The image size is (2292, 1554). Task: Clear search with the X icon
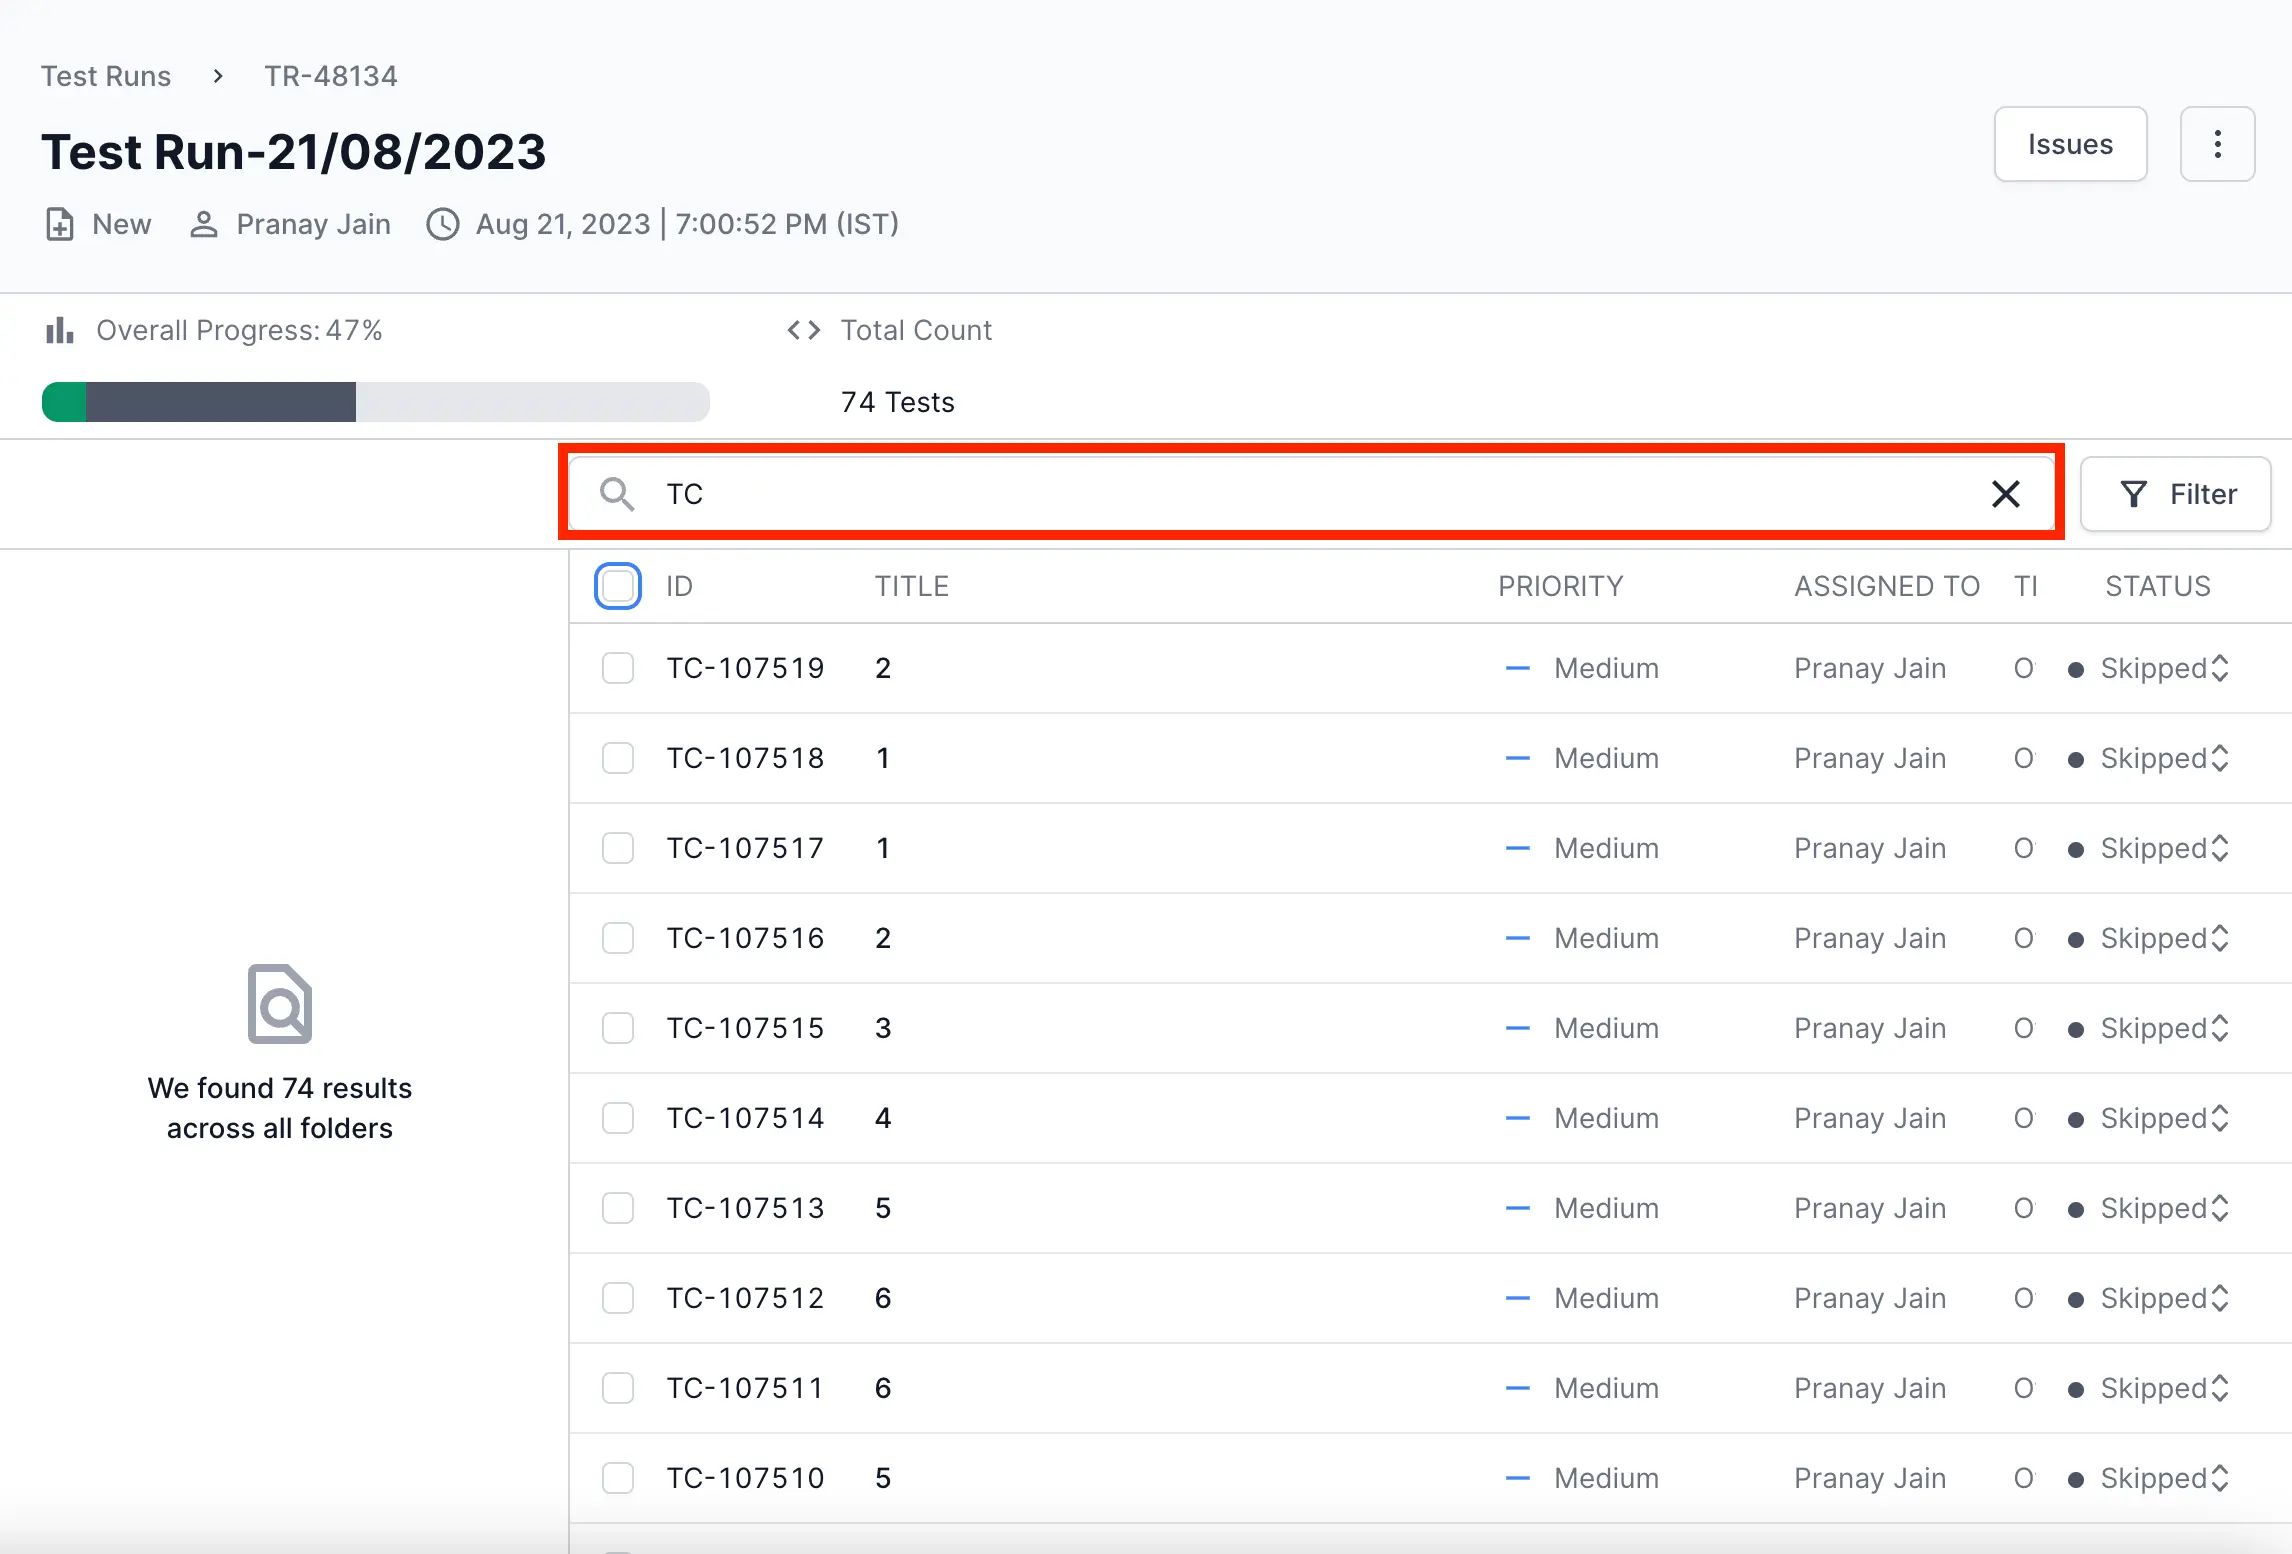point(2005,494)
